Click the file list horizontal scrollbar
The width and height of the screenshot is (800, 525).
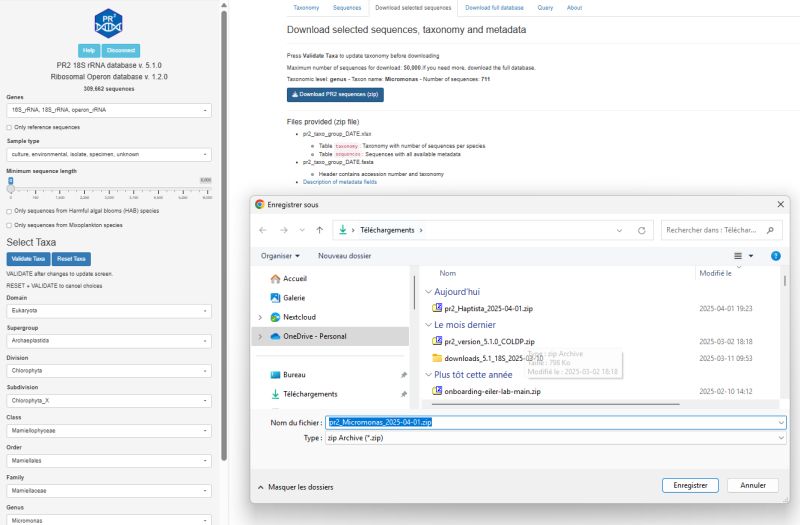click(555, 404)
